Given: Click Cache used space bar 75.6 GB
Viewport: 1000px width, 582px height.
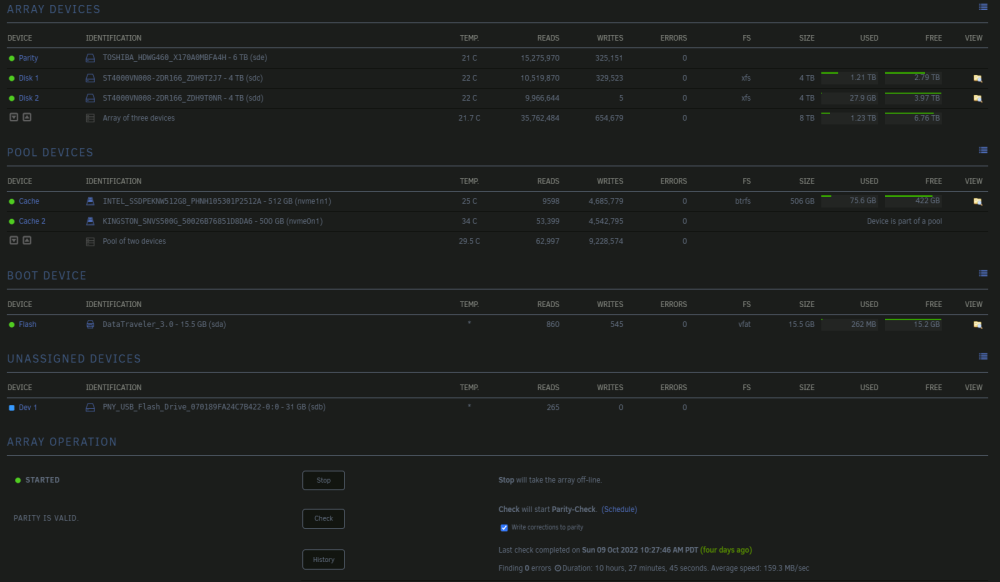Looking at the screenshot, I should pos(849,201).
